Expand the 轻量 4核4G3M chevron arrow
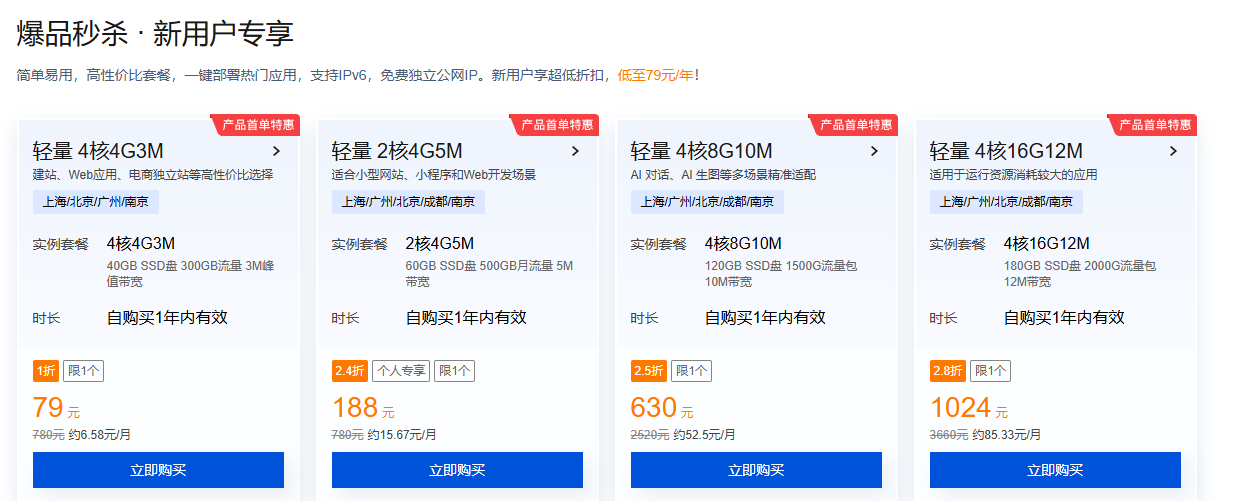 coord(276,152)
